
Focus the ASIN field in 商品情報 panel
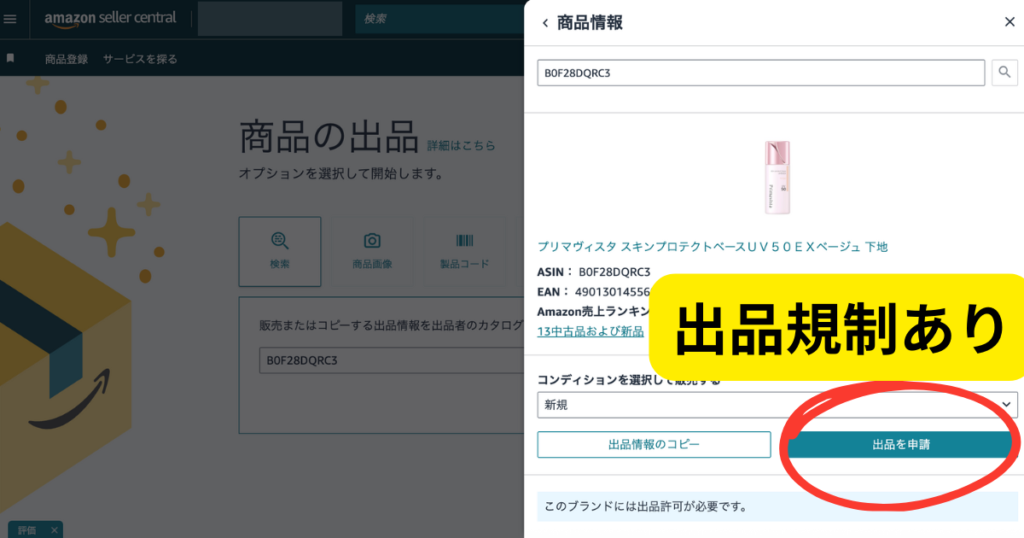760,73
